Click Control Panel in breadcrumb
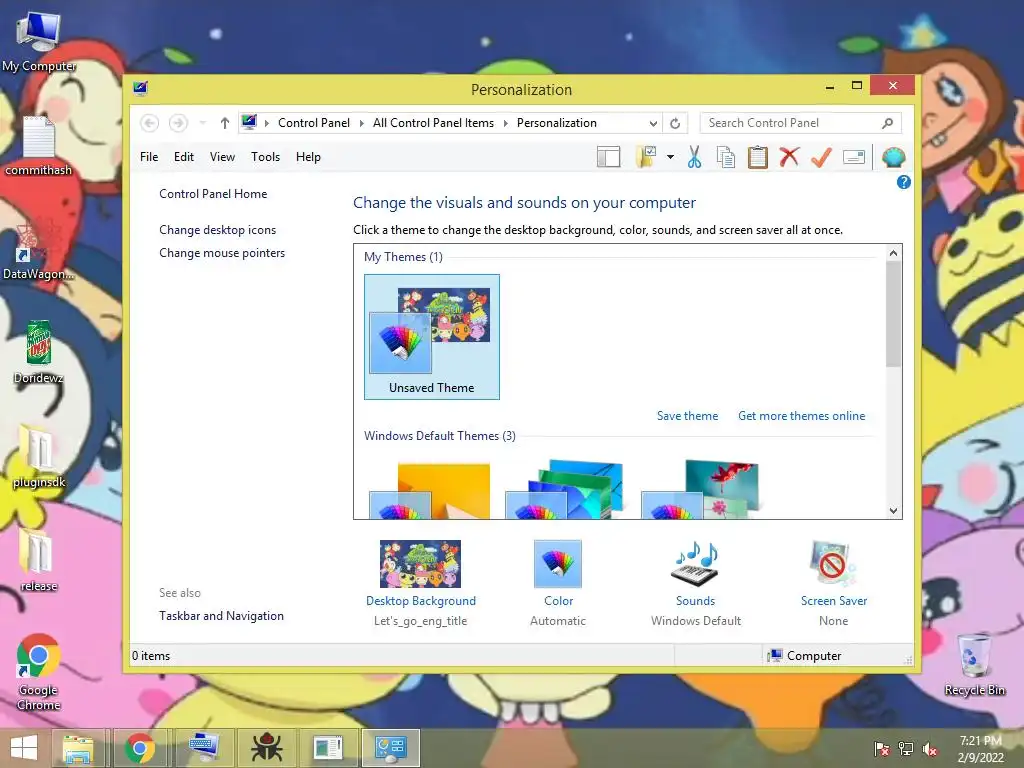Image resolution: width=1024 pixels, height=768 pixels. click(x=313, y=123)
